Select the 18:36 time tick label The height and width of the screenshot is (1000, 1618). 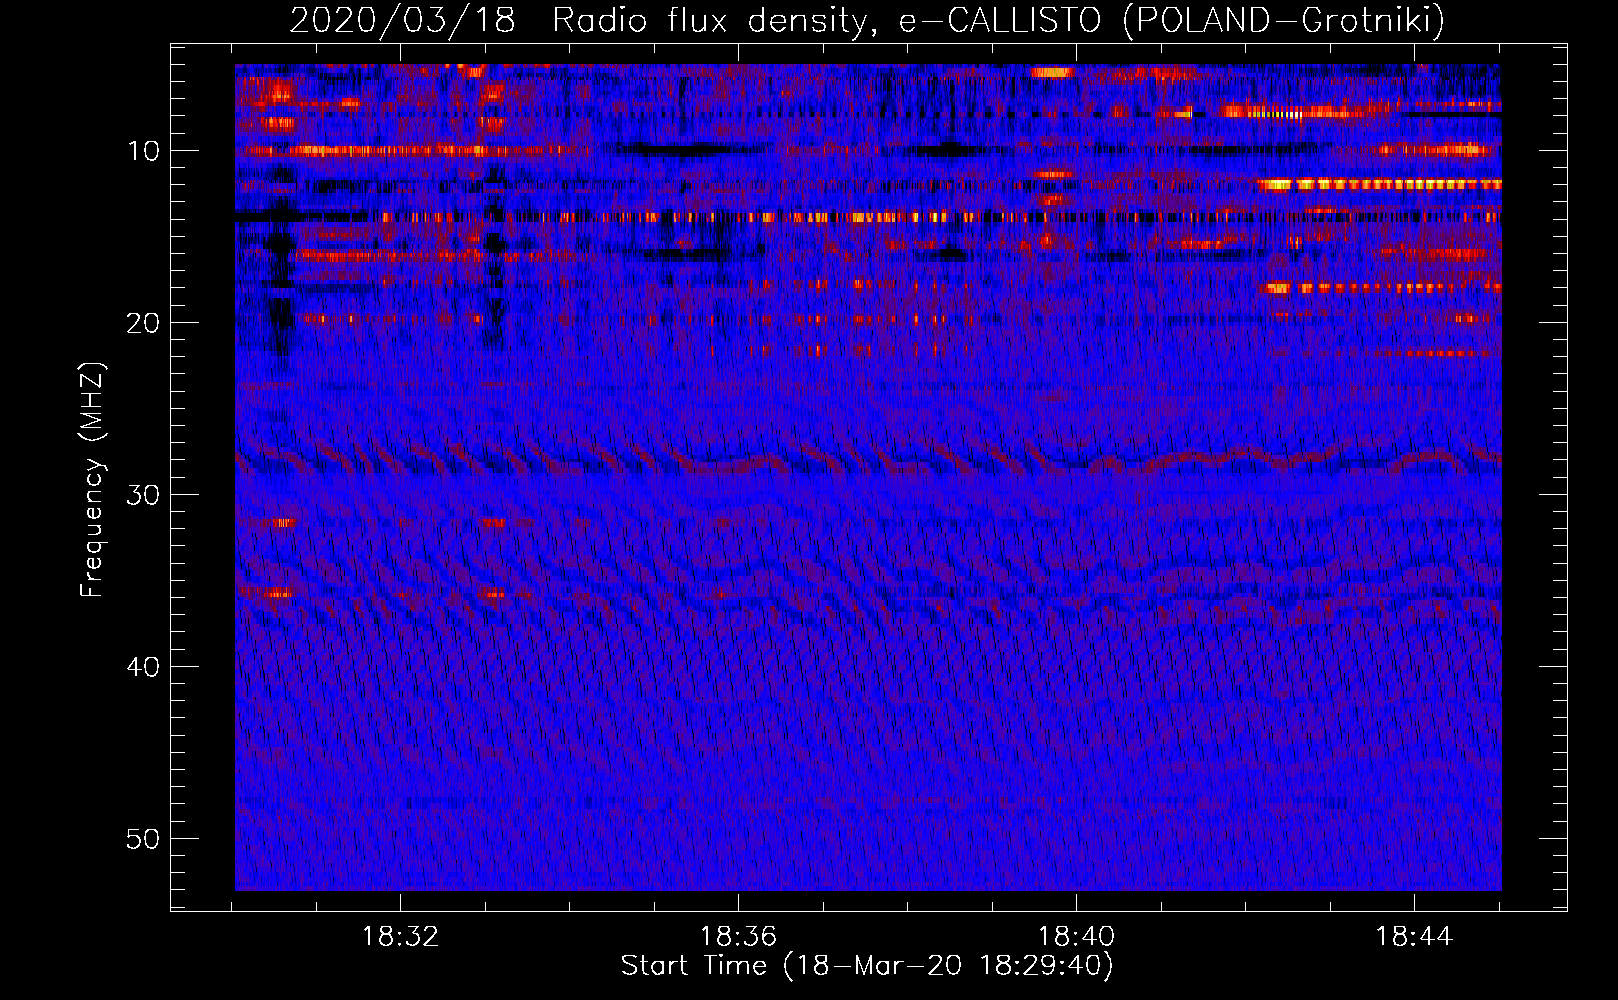click(x=738, y=937)
